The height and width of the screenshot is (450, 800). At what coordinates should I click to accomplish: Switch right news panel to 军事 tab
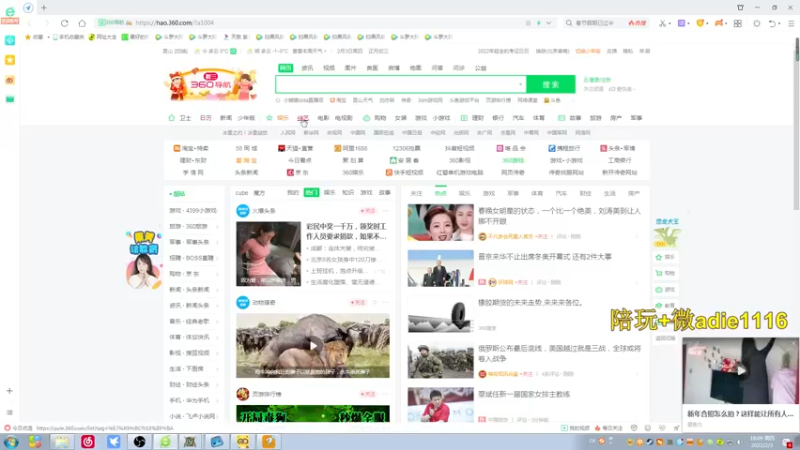(513, 193)
